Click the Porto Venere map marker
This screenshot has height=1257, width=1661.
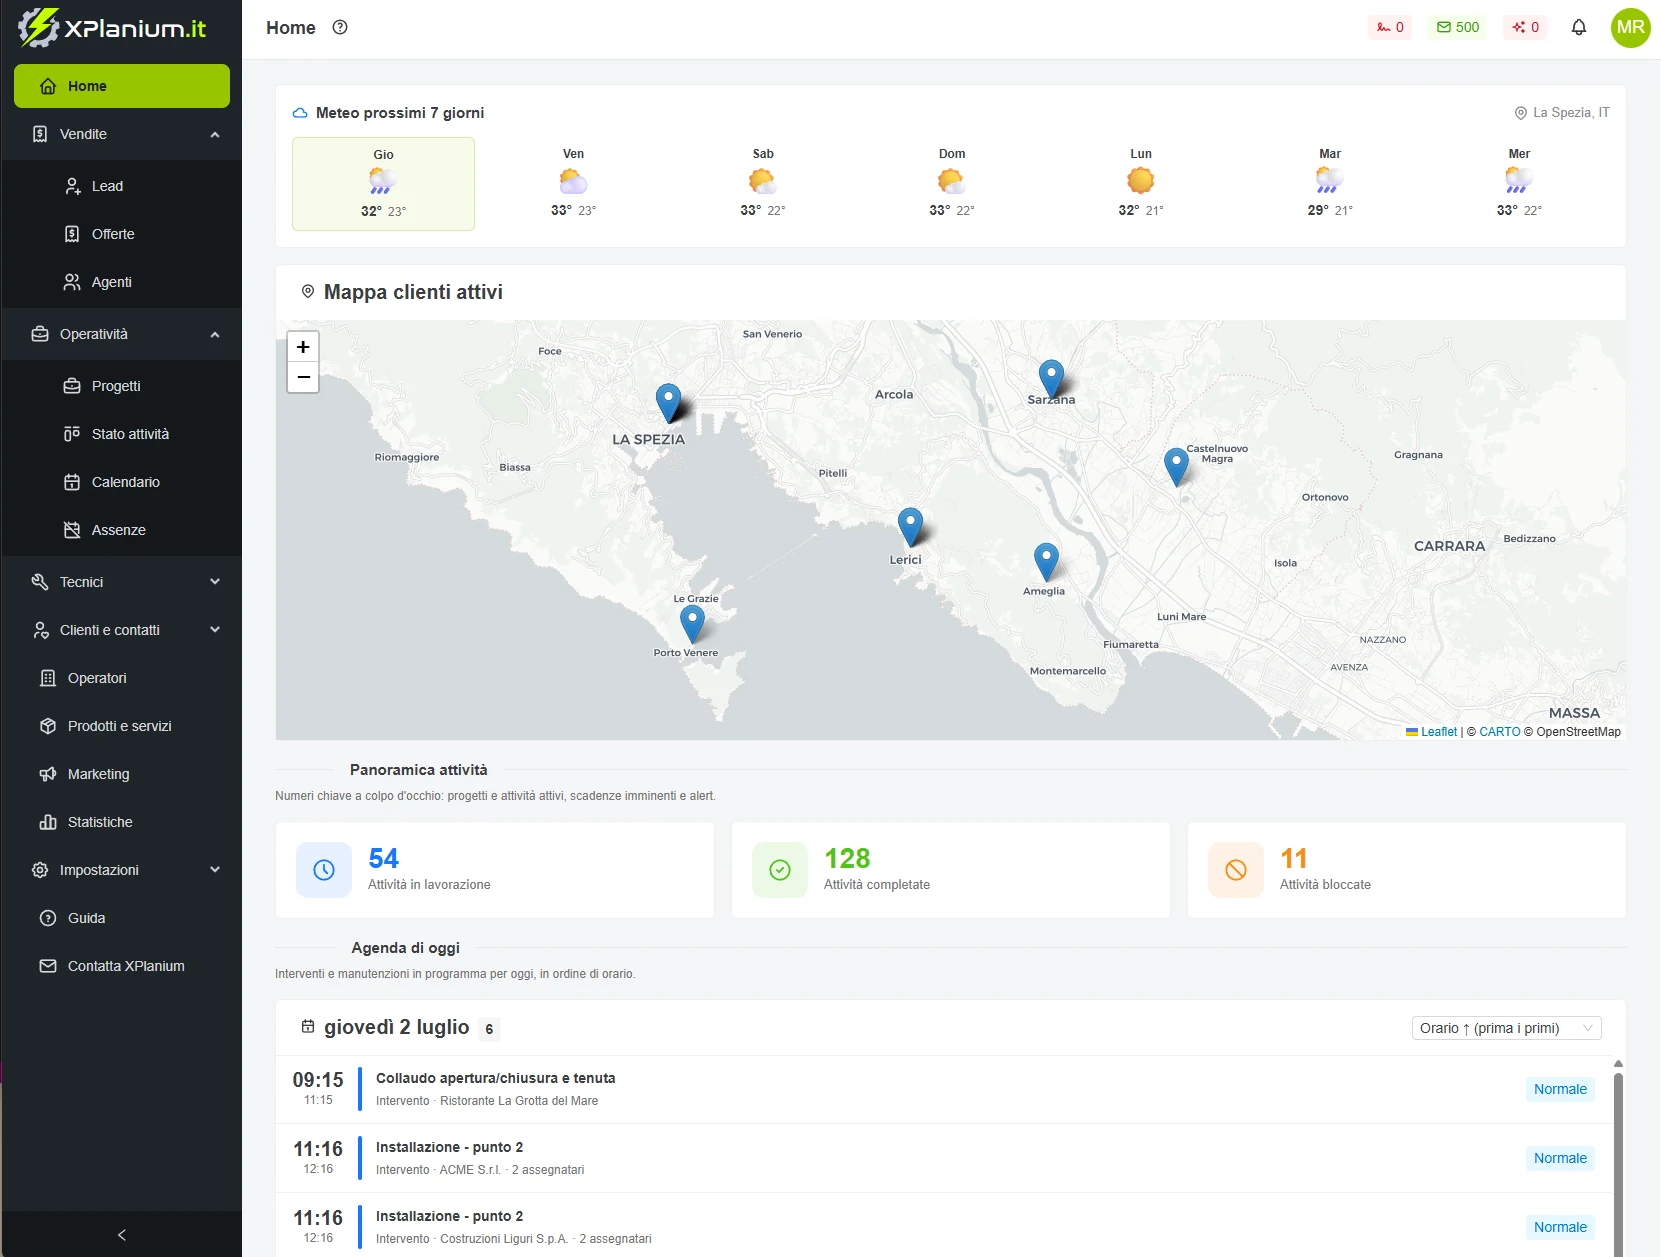click(x=692, y=623)
